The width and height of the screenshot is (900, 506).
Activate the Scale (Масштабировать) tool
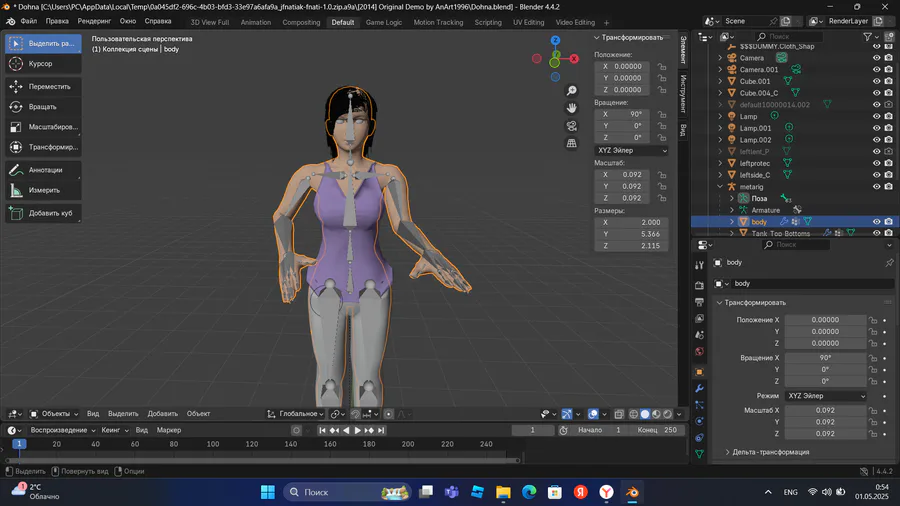pyautogui.click(x=43, y=127)
